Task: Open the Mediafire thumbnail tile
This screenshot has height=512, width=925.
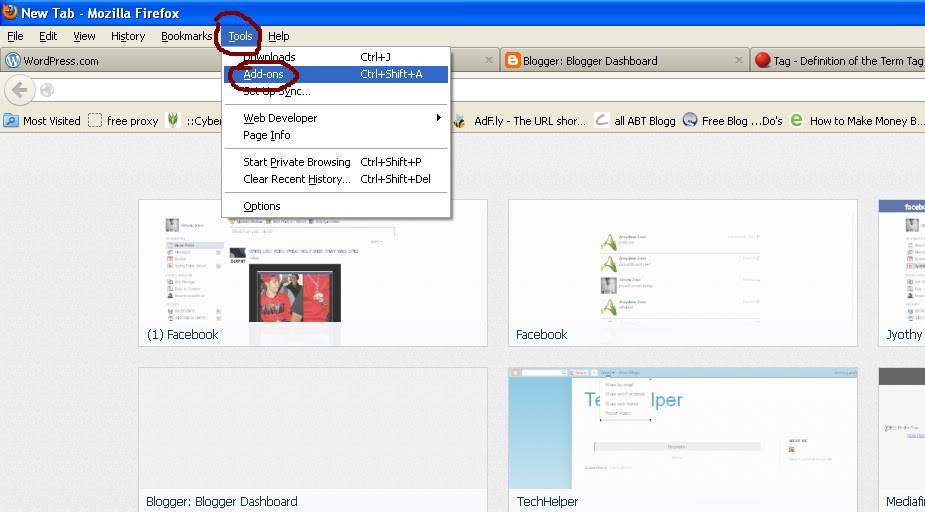Action: 901,439
